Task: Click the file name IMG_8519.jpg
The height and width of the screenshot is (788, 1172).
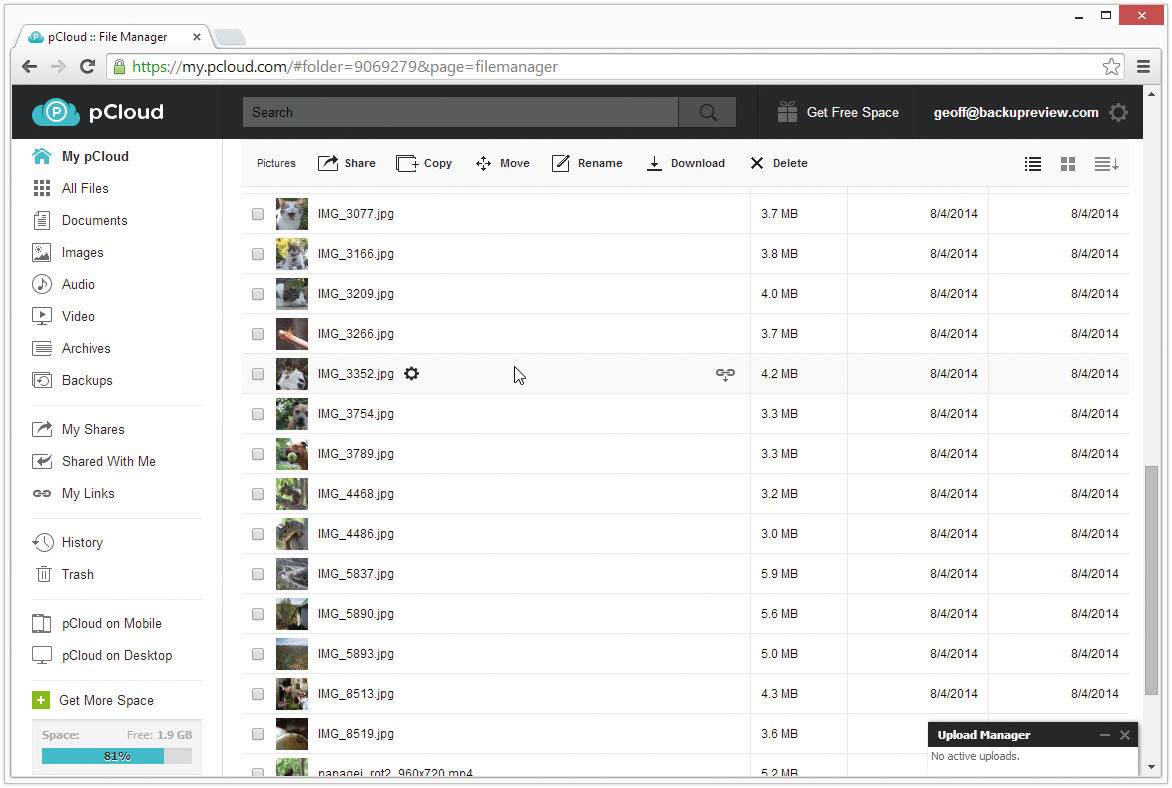Action: click(x=356, y=733)
